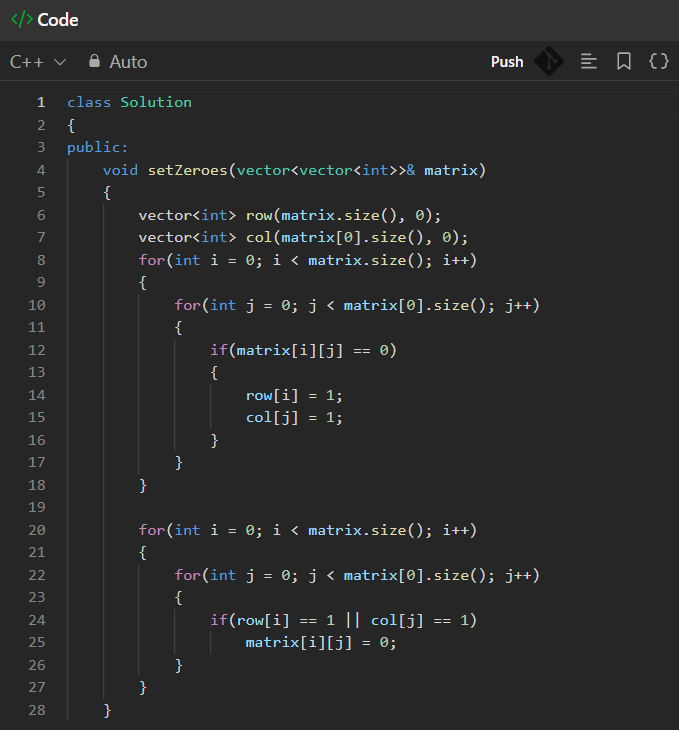Click line number 28 in the gutter
Image resolution: width=679 pixels, height=730 pixels.
[x=37, y=710]
